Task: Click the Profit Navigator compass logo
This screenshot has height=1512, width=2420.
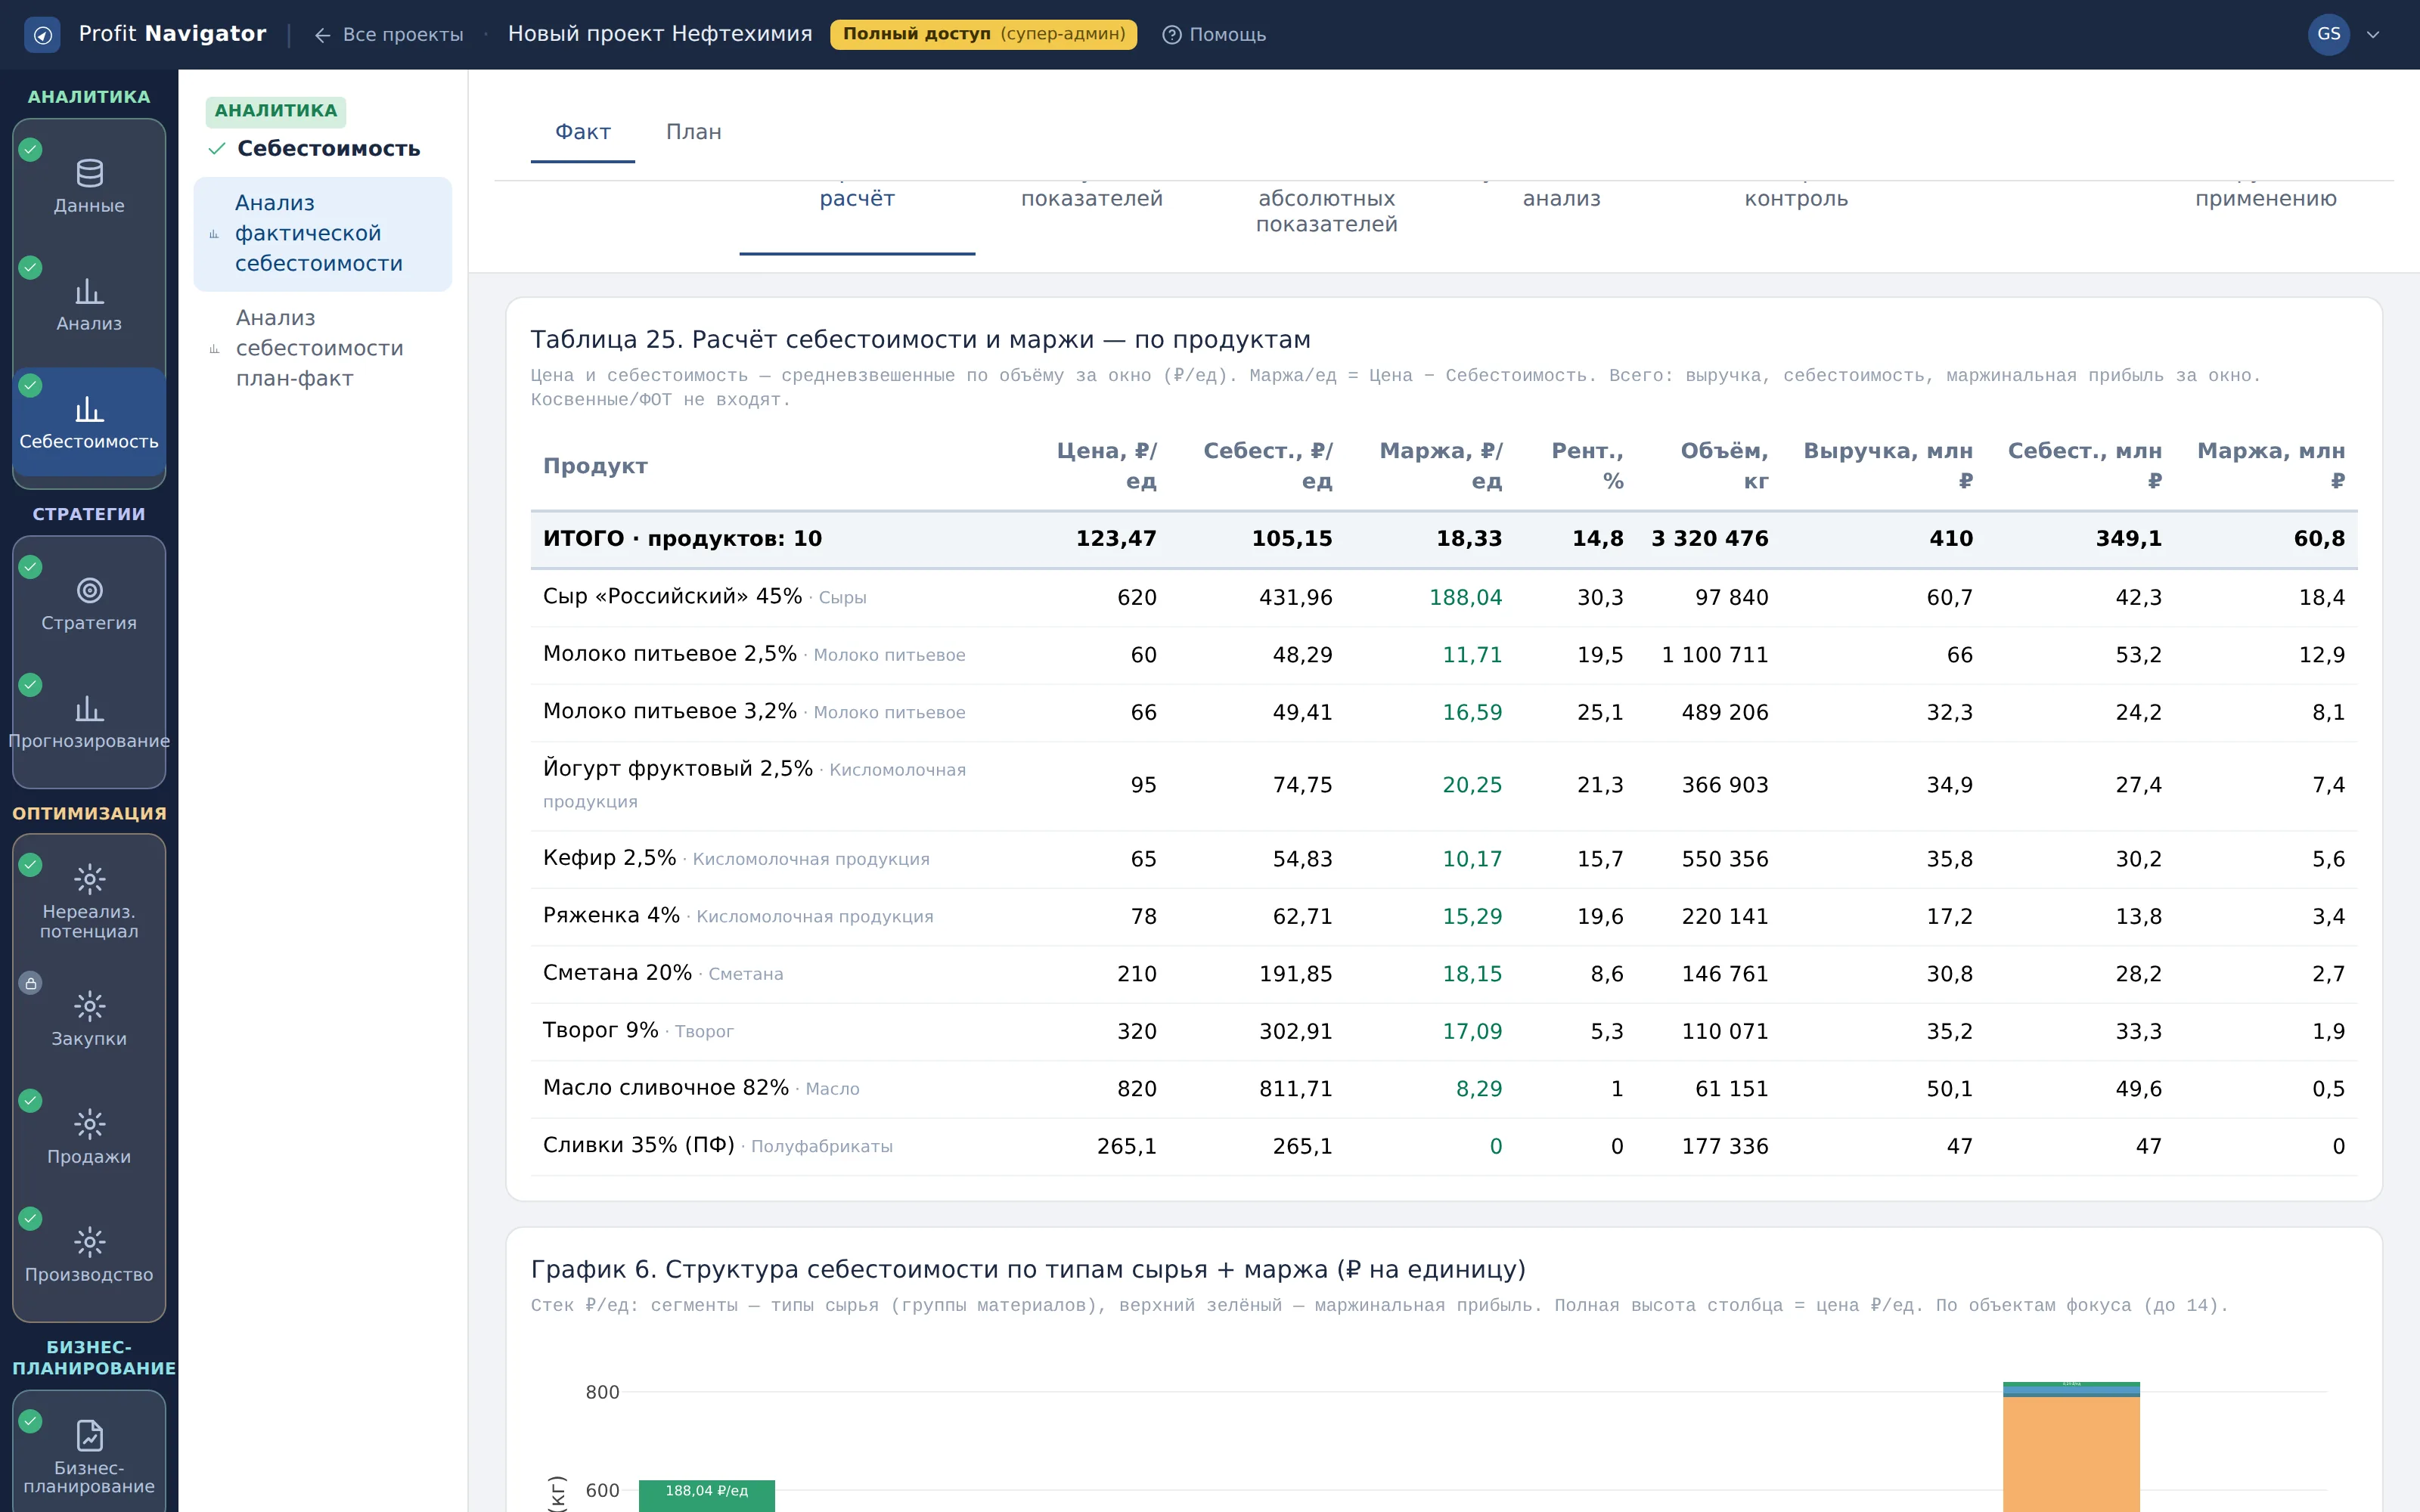Action: 42,35
